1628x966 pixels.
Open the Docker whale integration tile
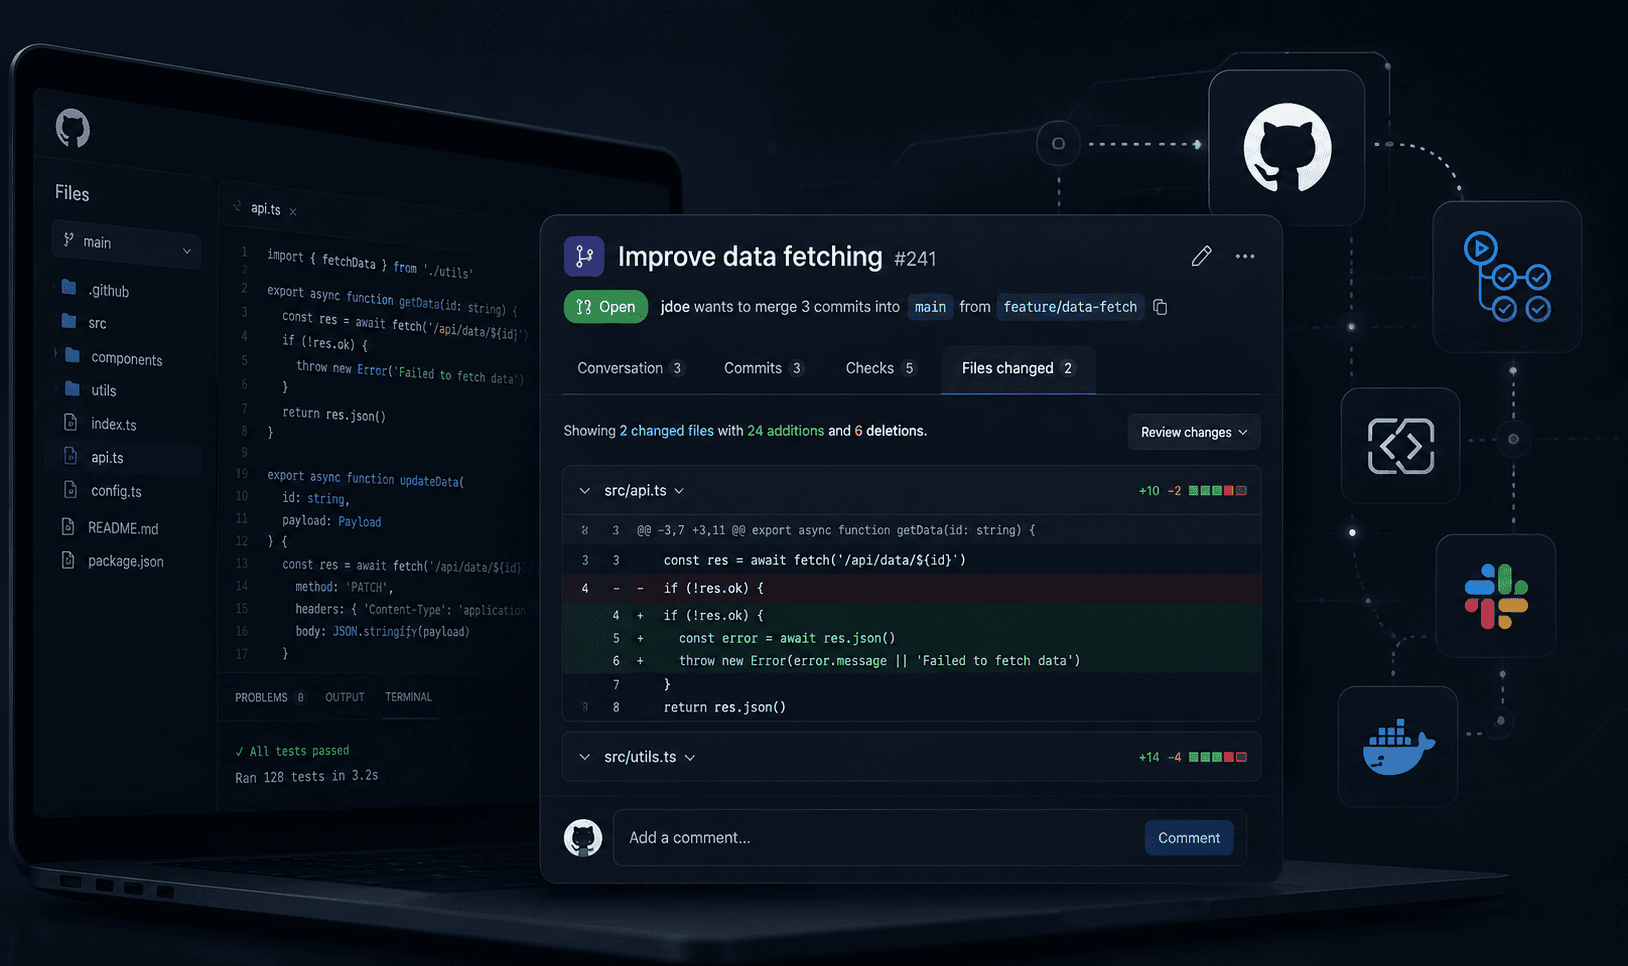1398,746
